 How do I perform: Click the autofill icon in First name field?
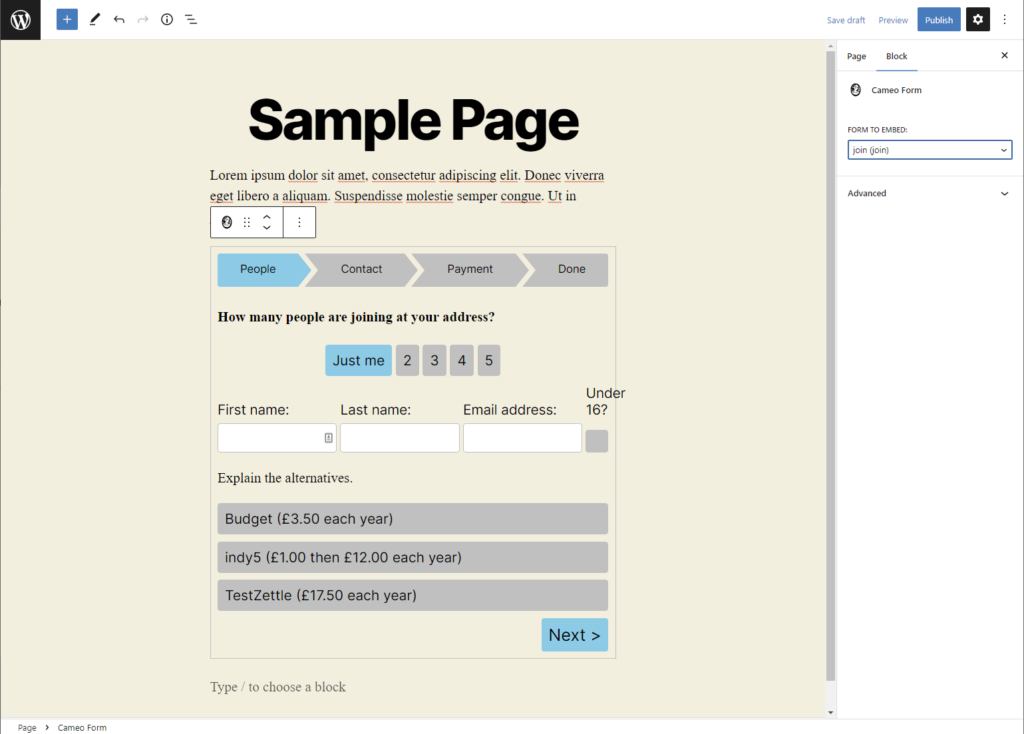(328, 438)
